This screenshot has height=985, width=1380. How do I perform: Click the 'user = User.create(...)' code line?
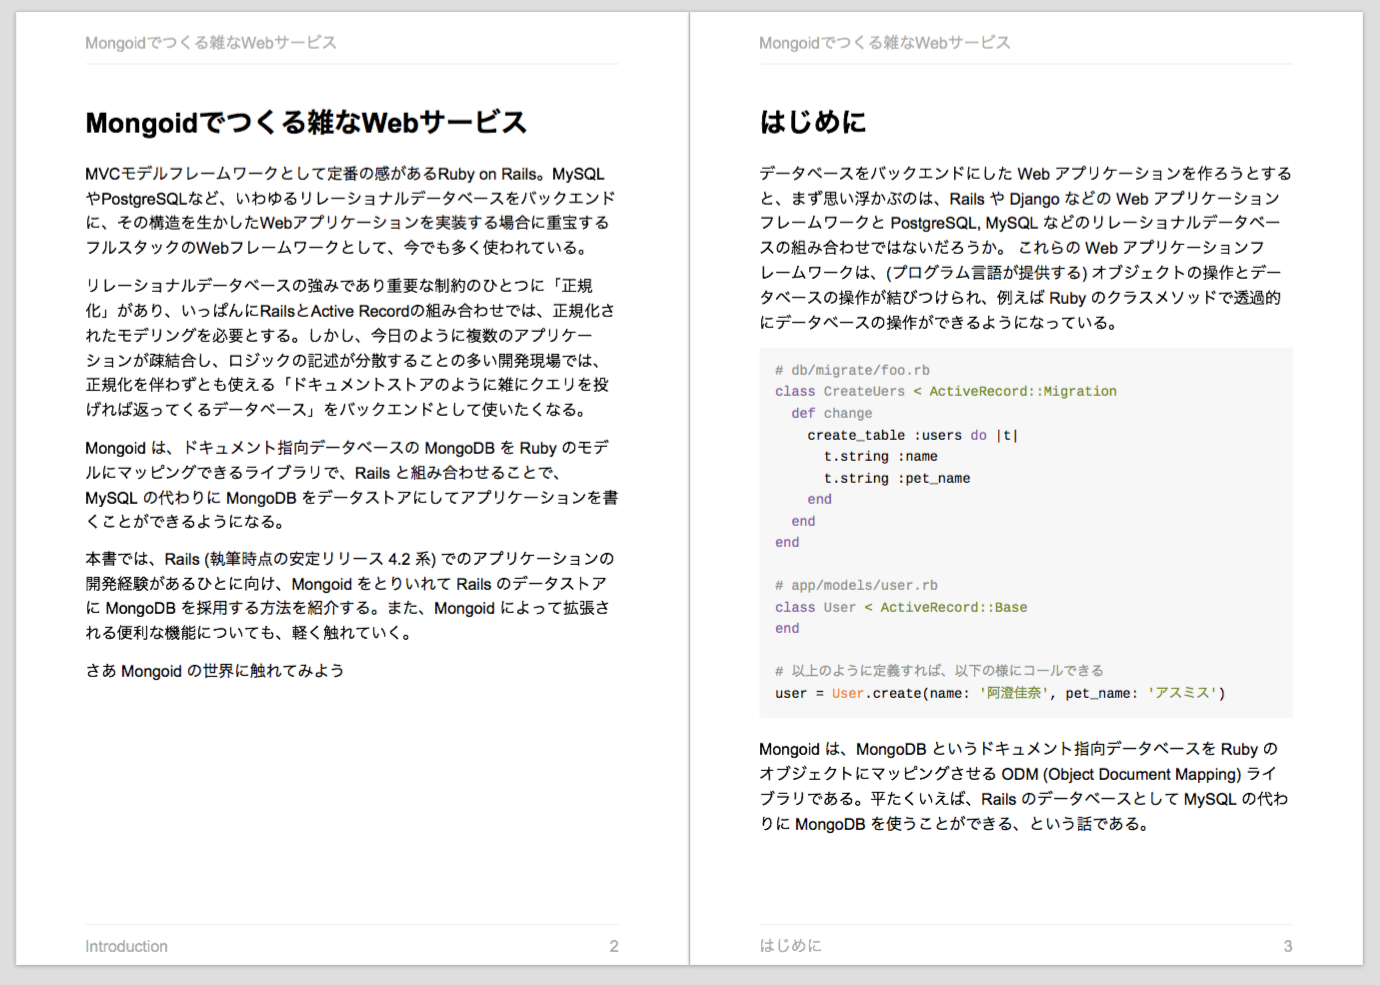[1000, 693]
